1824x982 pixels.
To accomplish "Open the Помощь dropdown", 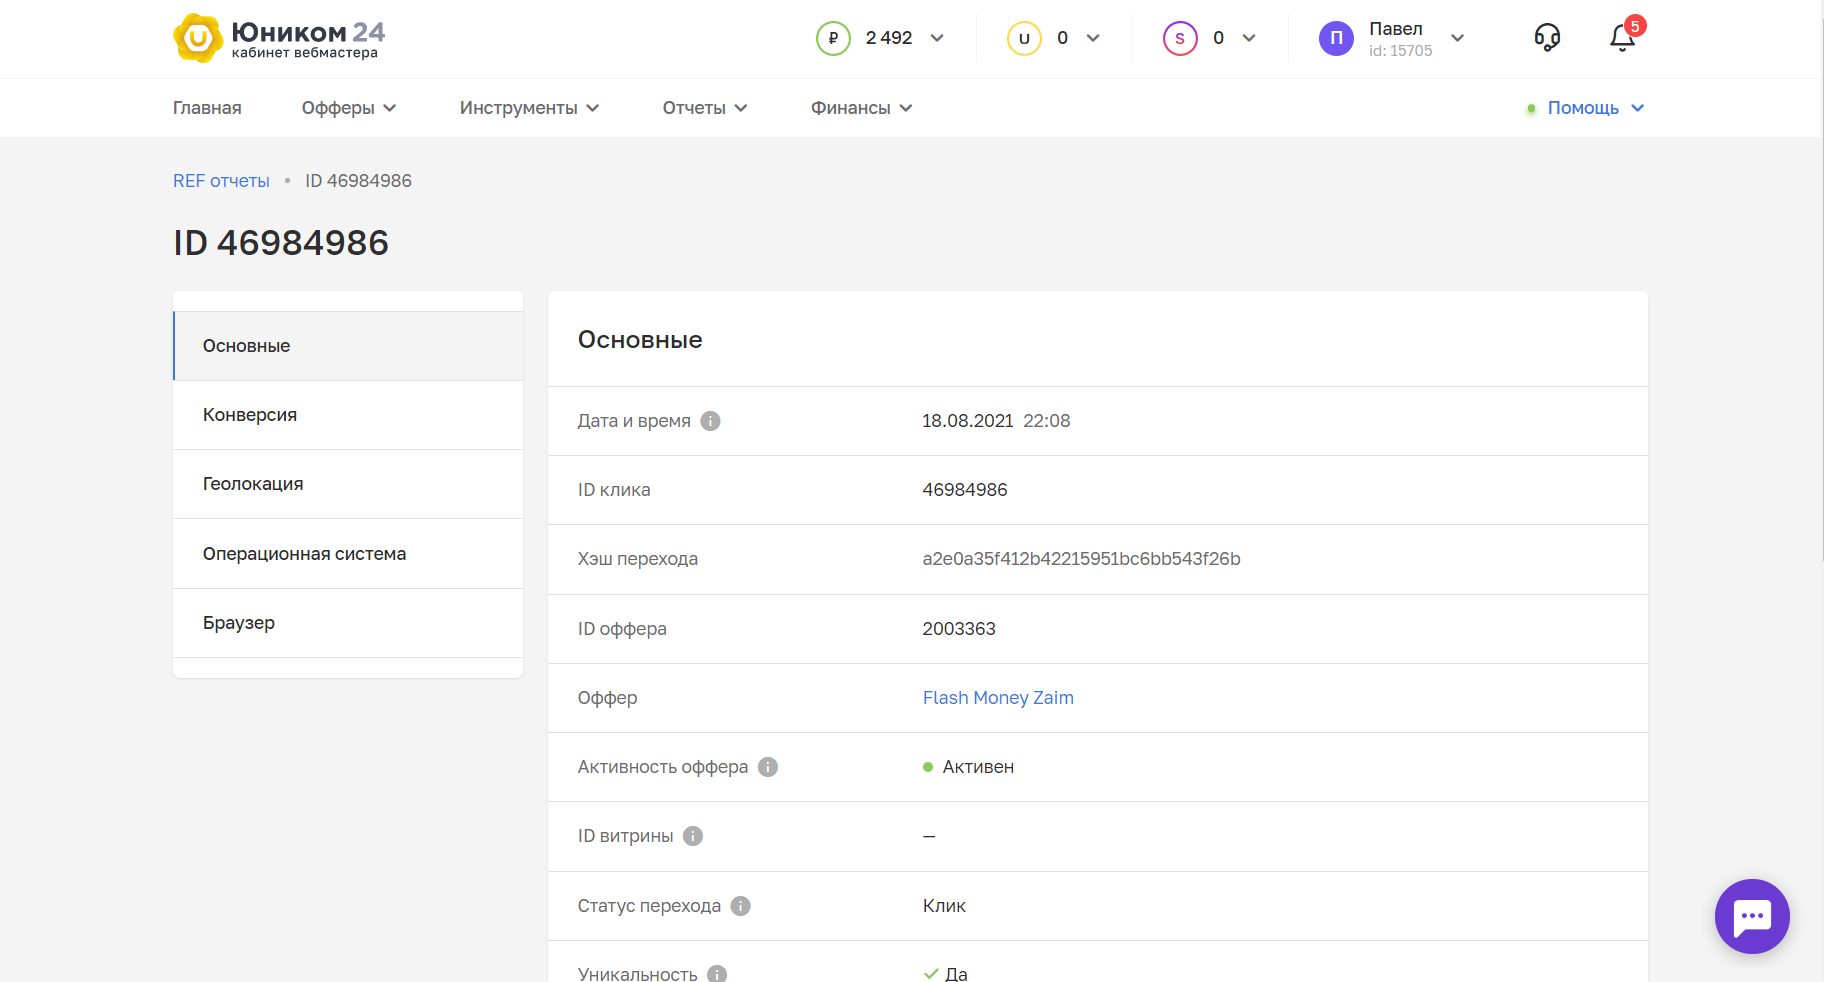I will (x=1586, y=108).
